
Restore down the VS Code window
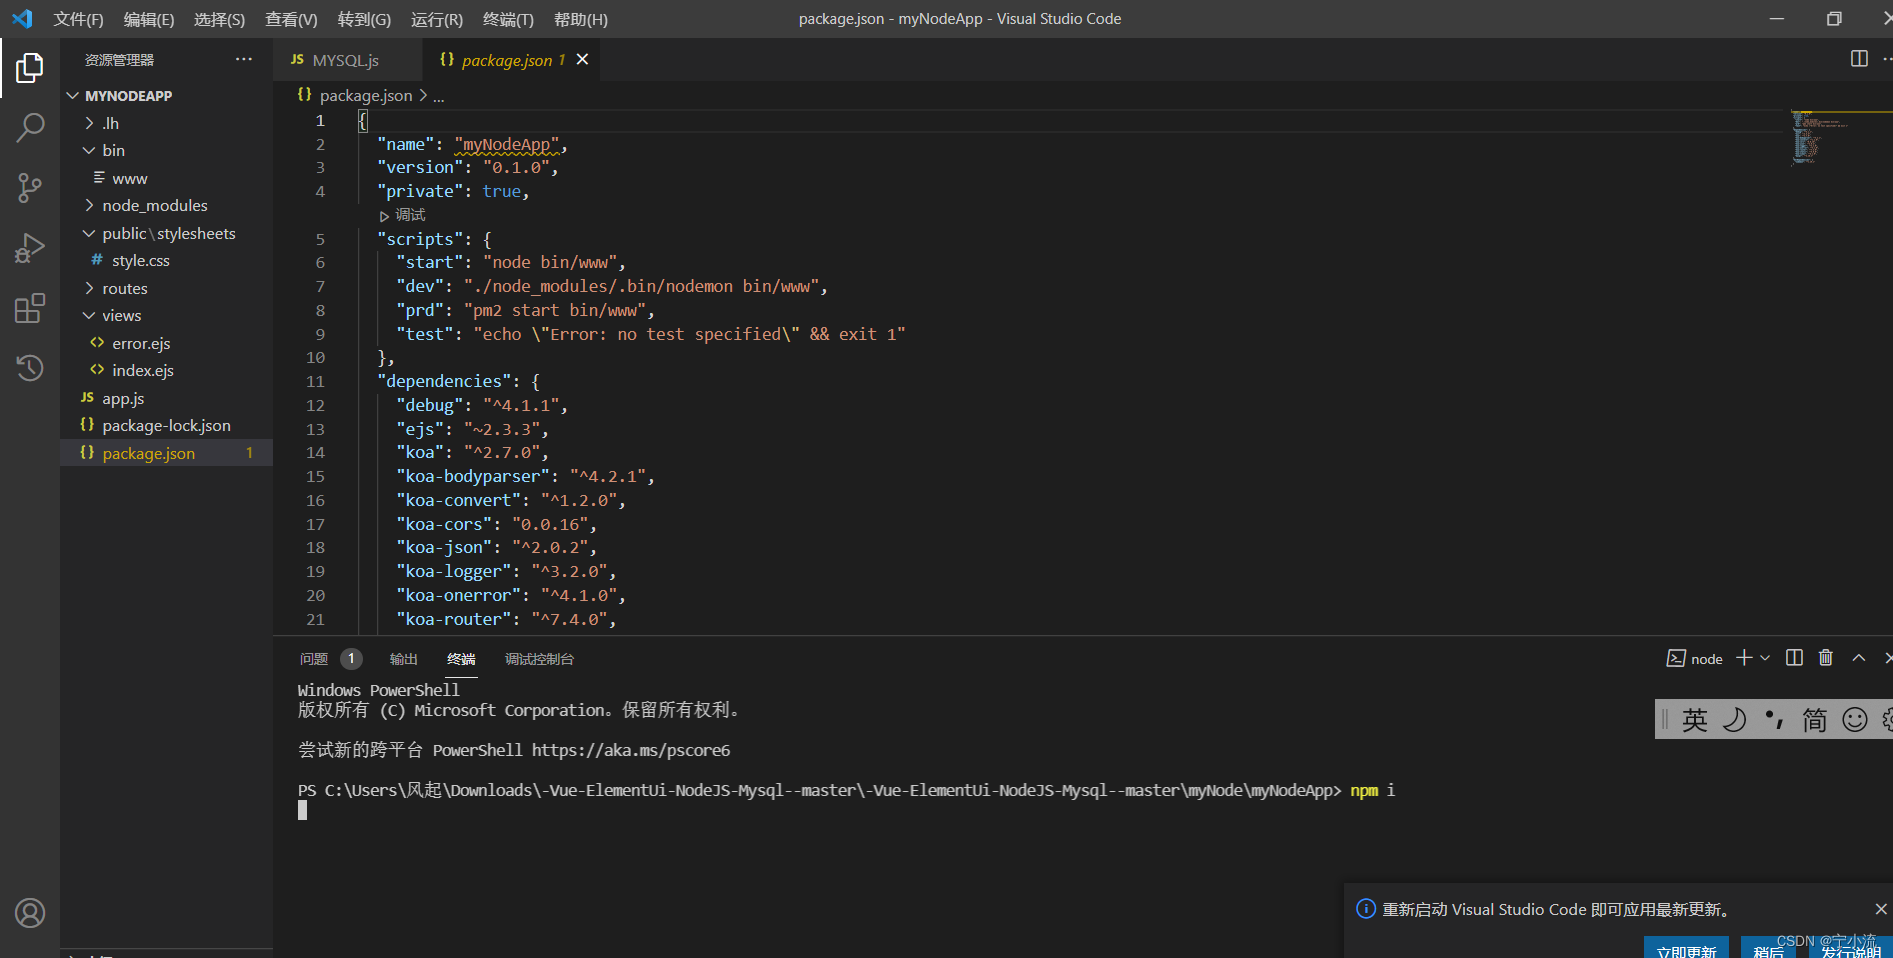pos(1834,19)
